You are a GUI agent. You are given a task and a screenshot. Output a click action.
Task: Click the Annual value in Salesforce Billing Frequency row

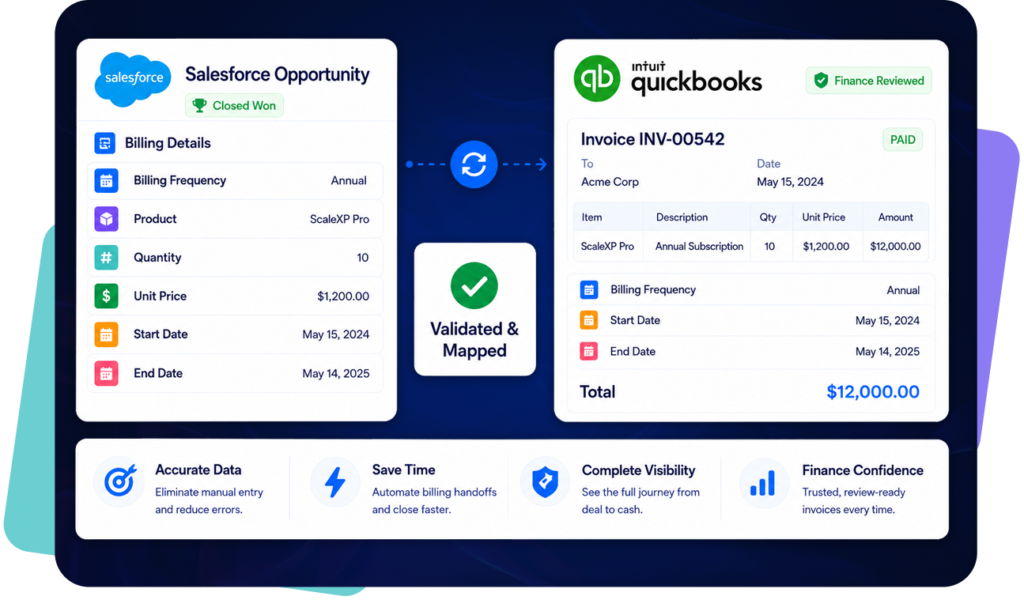coord(349,181)
